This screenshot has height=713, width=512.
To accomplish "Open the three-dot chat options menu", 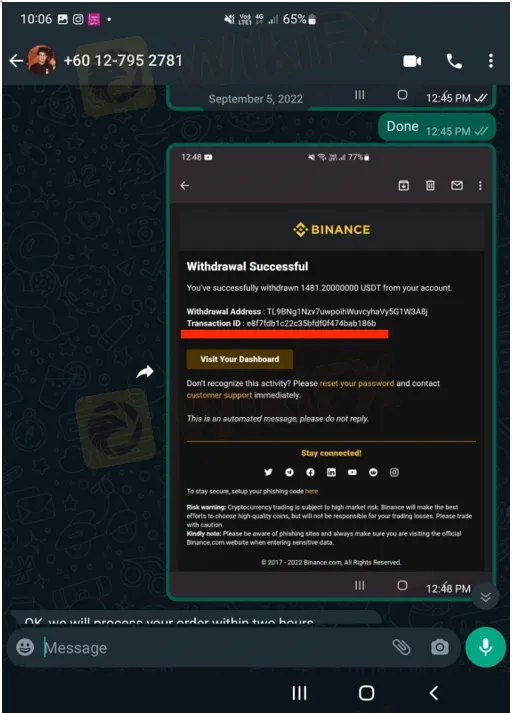I will pyautogui.click(x=491, y=61).
